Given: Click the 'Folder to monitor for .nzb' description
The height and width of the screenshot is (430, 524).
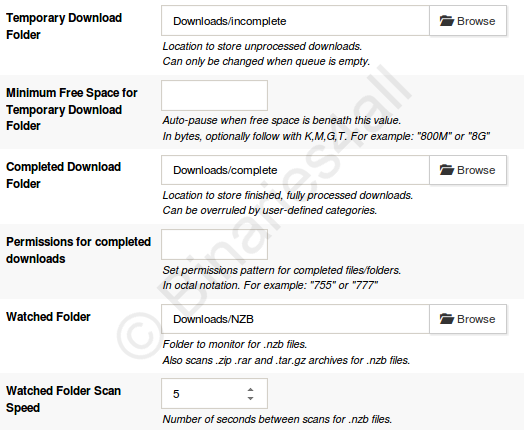Looking at the screenshot, I should pyautogui.click(x=235, y=344).
